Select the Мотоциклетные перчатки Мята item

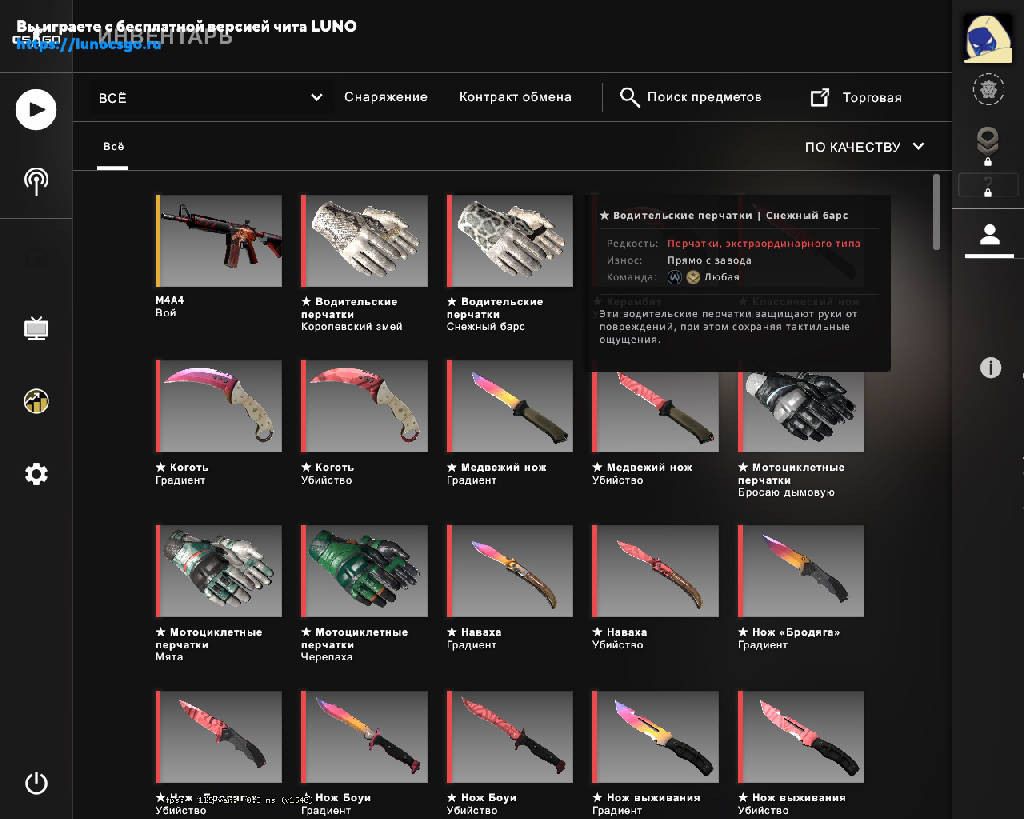click(219, 571)
